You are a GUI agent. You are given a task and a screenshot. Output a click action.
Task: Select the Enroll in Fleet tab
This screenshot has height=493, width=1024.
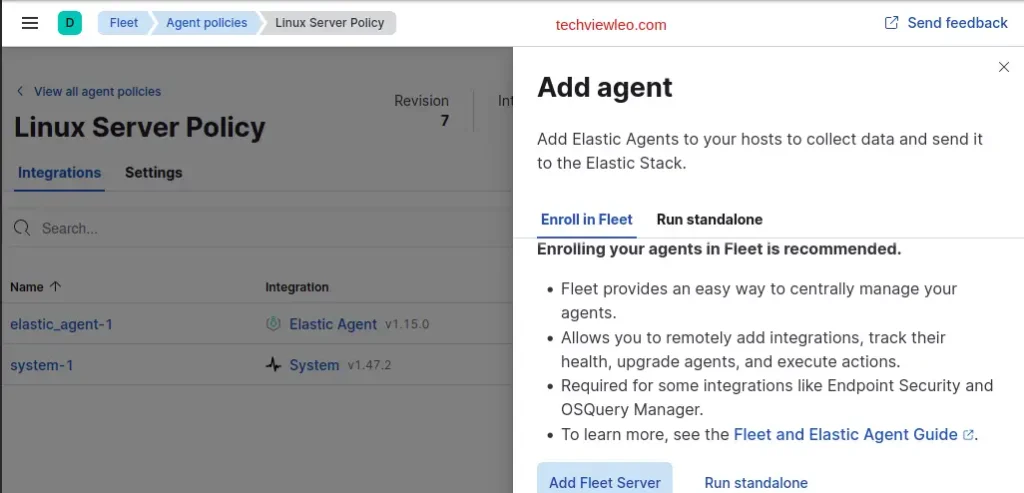586,219
